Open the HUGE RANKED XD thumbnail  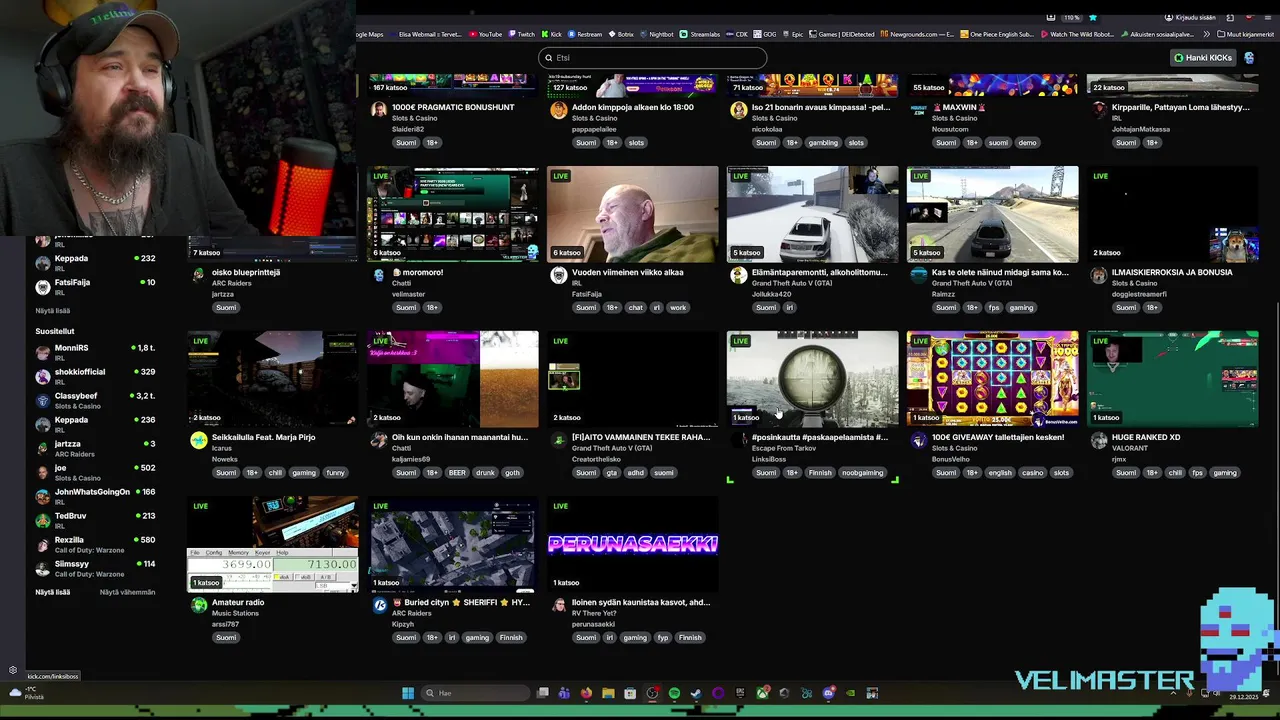coord(1173,379)
